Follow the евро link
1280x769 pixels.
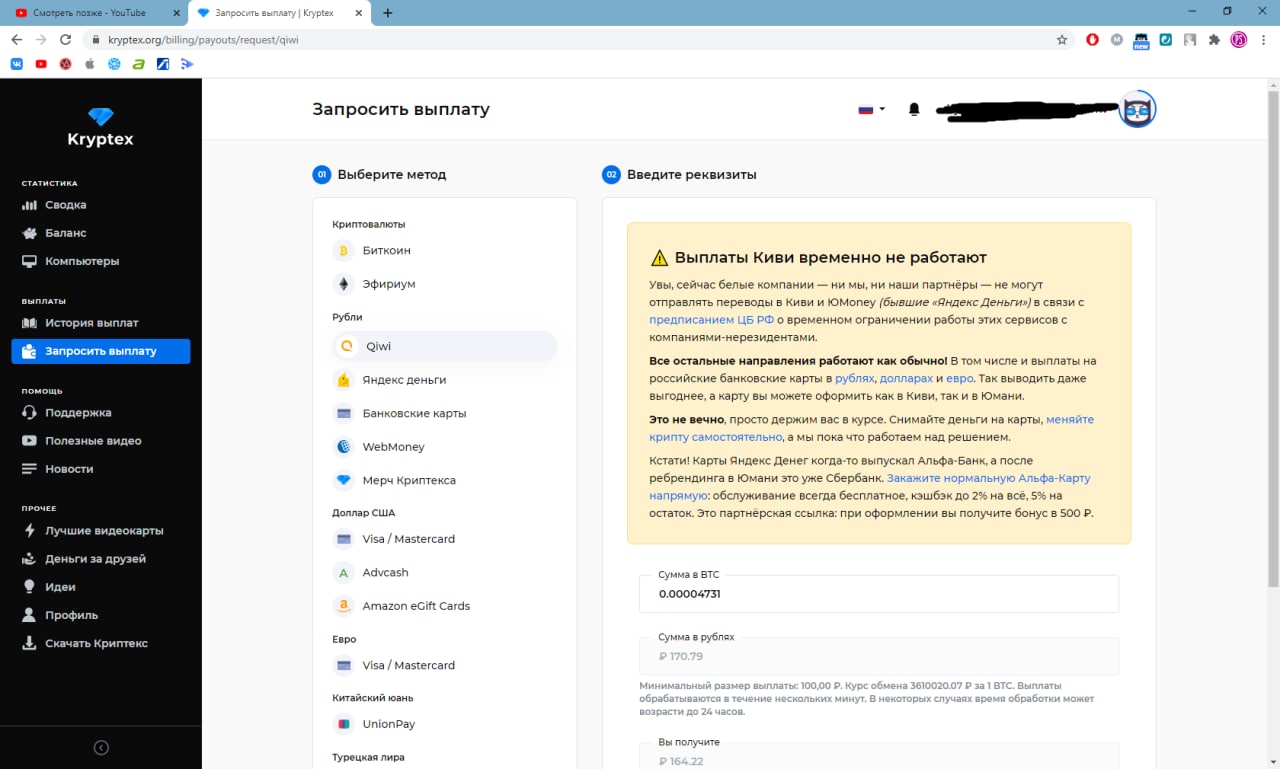coord(959,379)
